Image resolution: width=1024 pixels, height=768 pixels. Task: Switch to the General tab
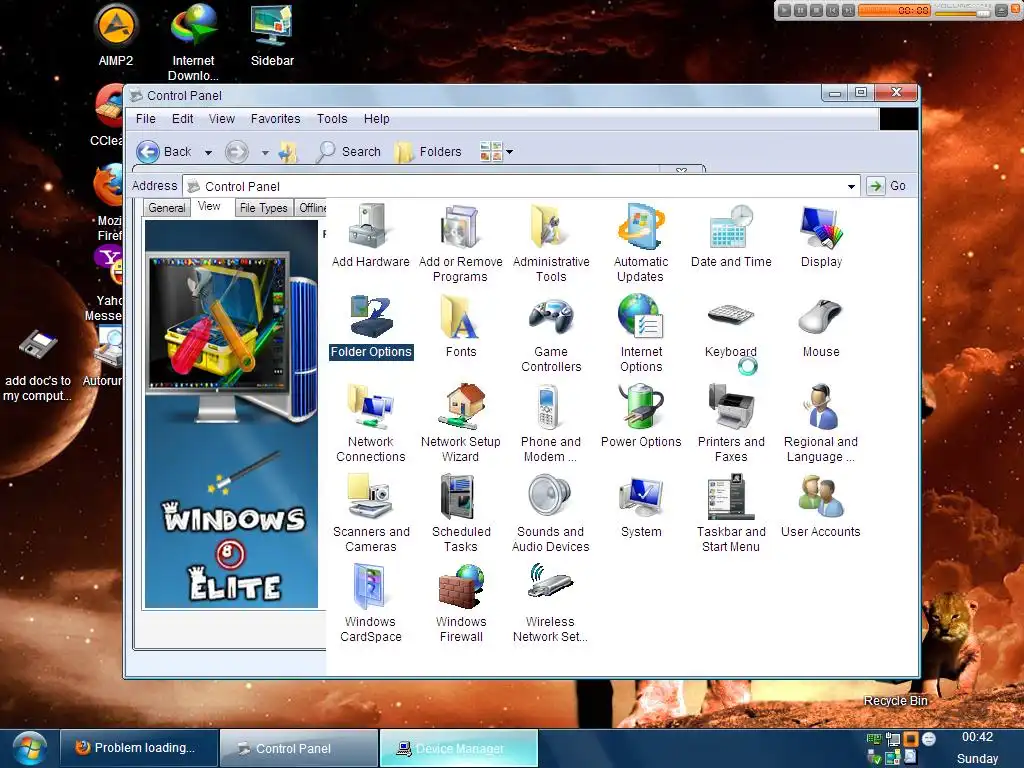tap(167, 208)
